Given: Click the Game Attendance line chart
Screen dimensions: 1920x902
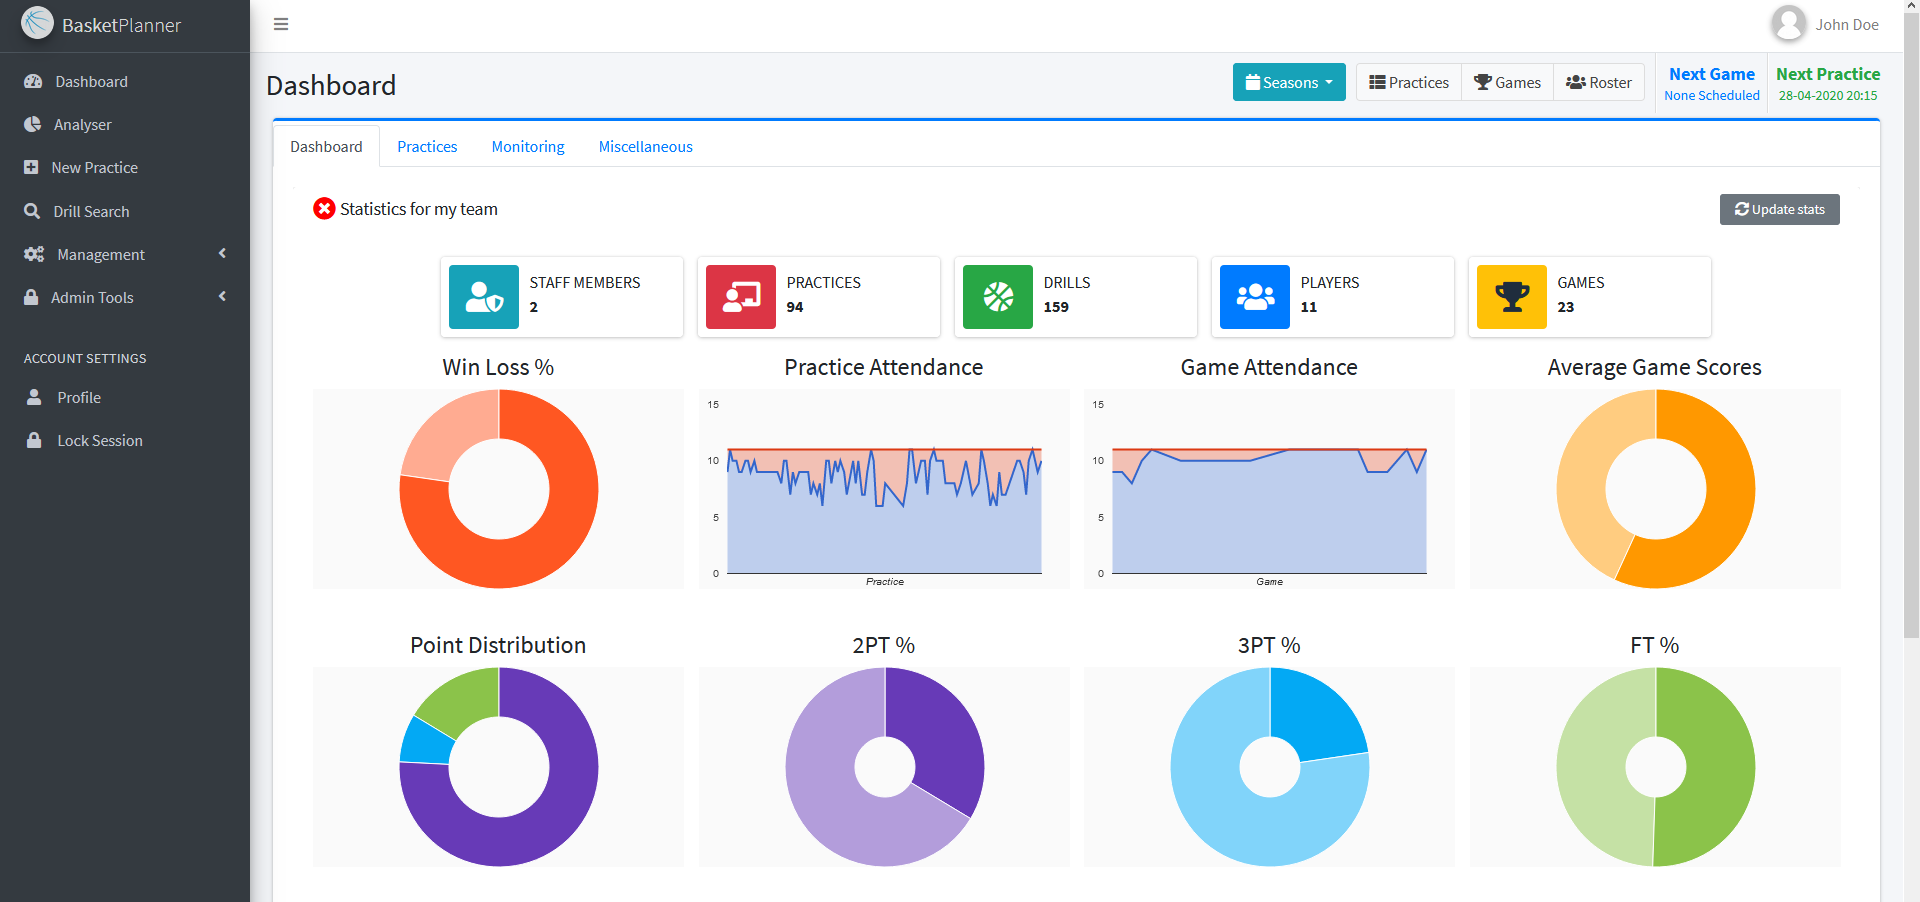Looking at the screenshot, I should [x=1269, y=490].
